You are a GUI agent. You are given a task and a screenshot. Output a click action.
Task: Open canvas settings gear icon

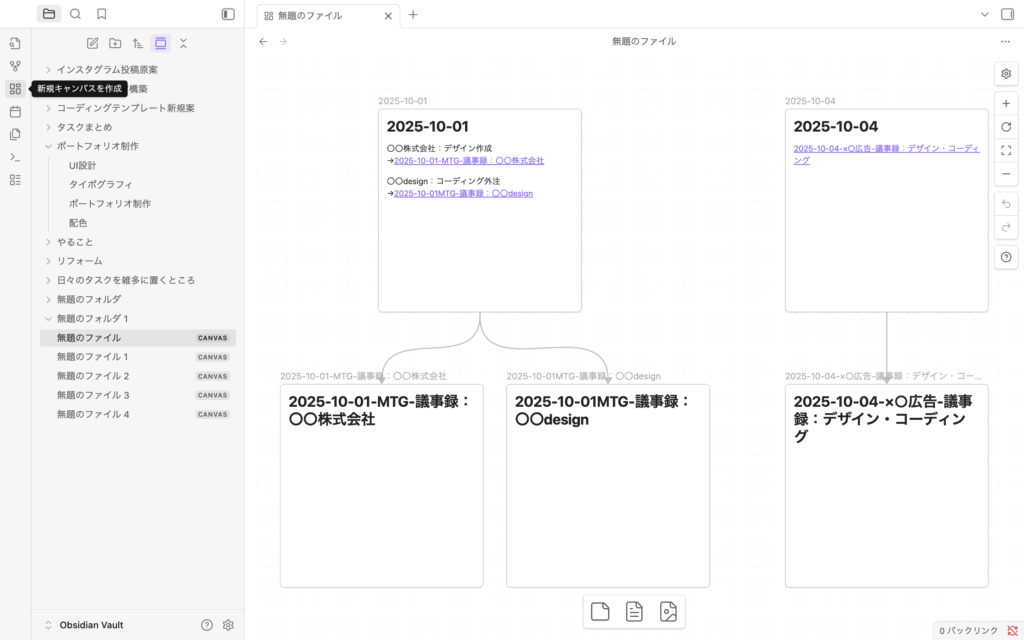click(1006, 74)
